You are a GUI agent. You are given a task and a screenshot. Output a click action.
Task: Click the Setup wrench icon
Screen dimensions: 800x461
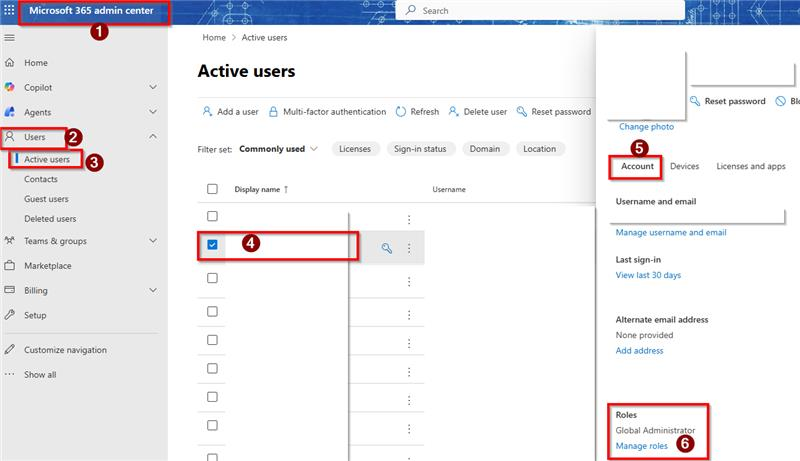point(9,315)
